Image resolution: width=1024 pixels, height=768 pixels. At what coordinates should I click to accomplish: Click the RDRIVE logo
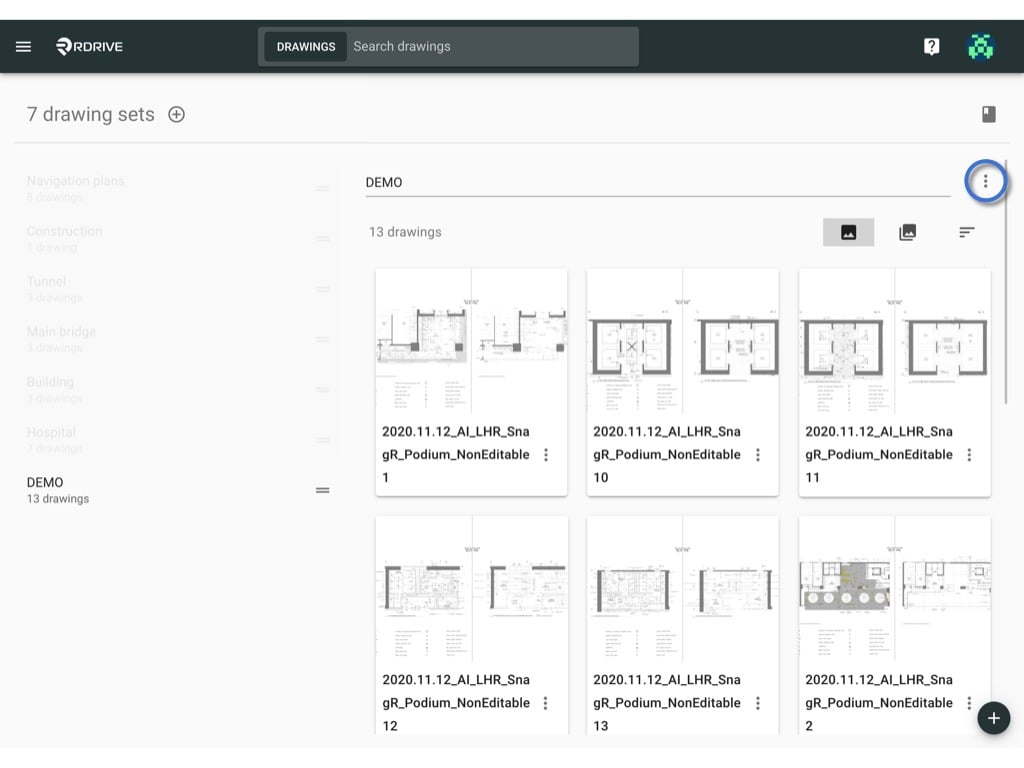coord(89,46)
